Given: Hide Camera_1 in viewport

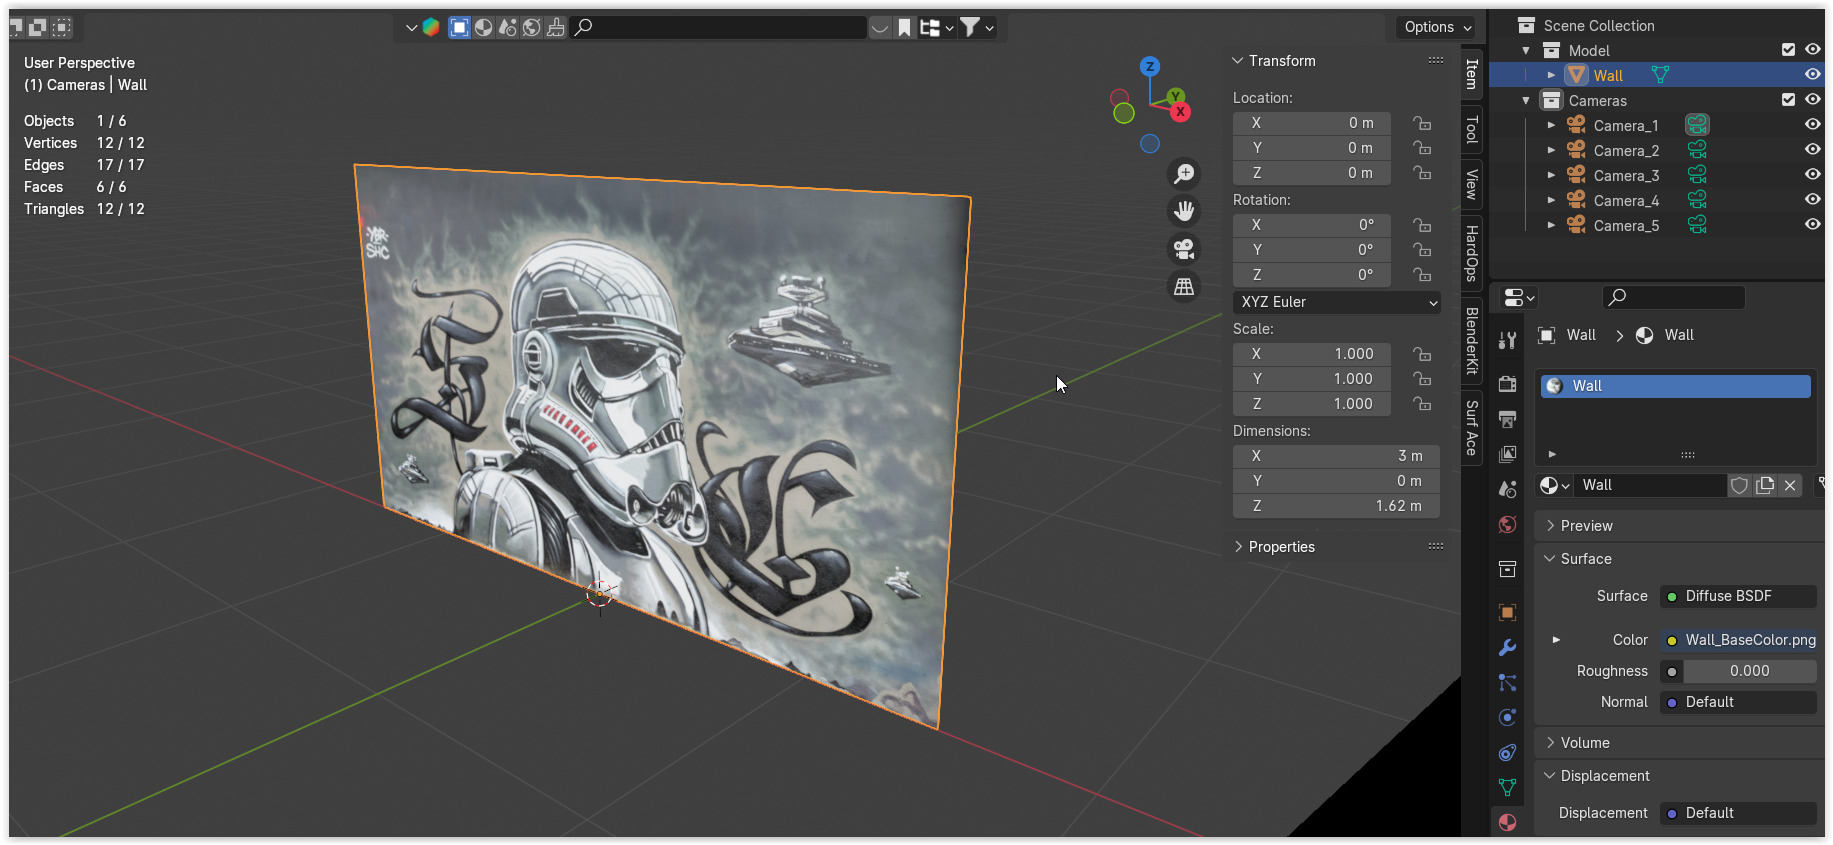Looking at the screenshot, I should point(1812,124).
